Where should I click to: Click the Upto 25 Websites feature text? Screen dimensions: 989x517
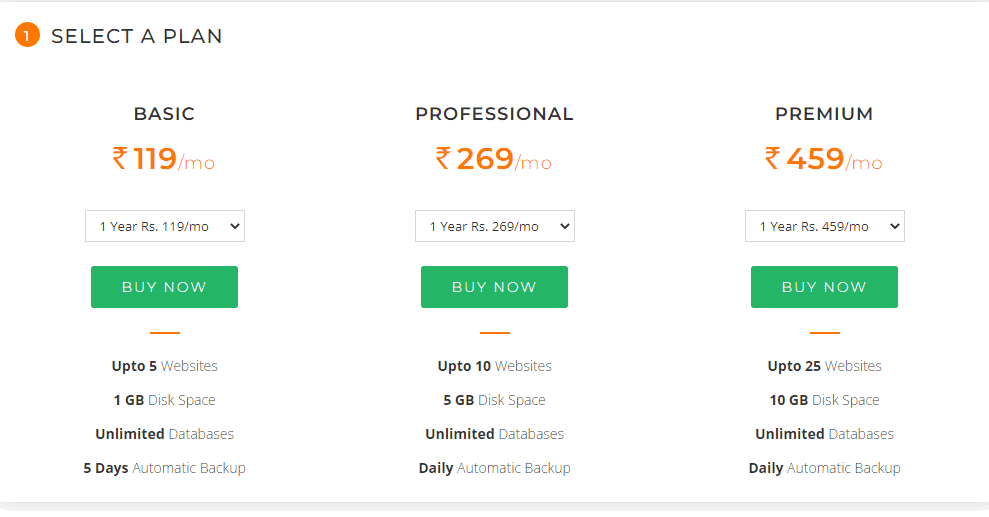click(x=824, y=366)
